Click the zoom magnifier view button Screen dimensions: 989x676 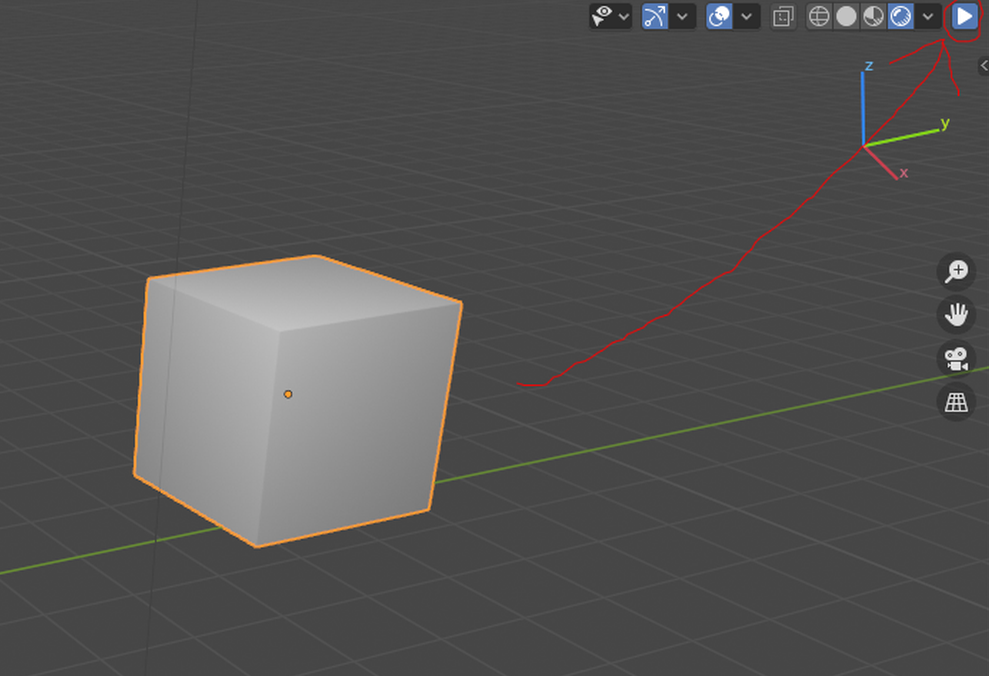click(x=956, y=272)
